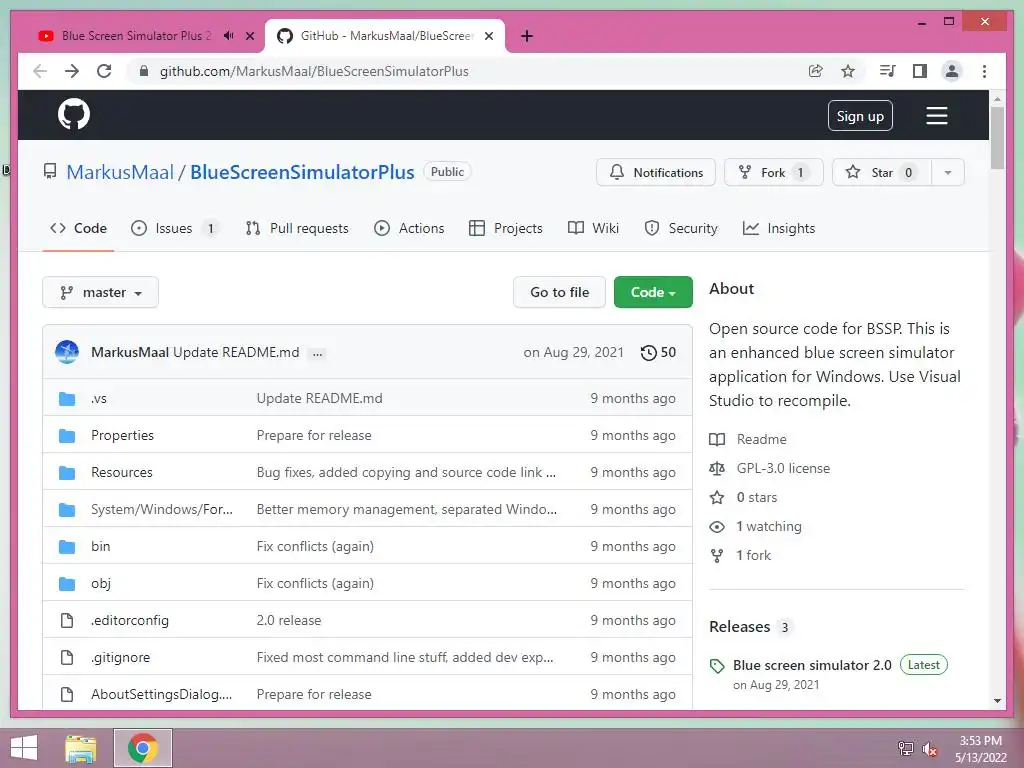Viewport: 1024px width, 768px height.
Task: Switch to the Code tab
Action: click(x=78, y=229)
